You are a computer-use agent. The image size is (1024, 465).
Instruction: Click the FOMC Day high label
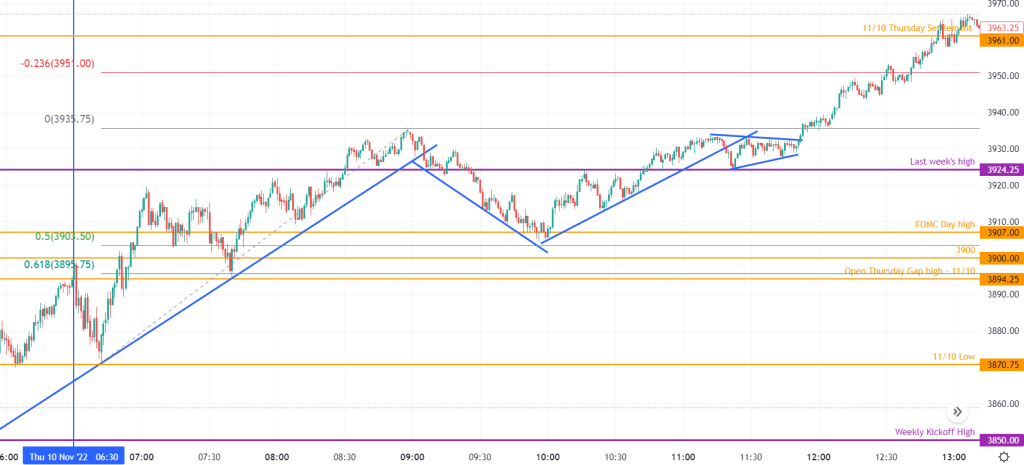[x=944, y=224]
